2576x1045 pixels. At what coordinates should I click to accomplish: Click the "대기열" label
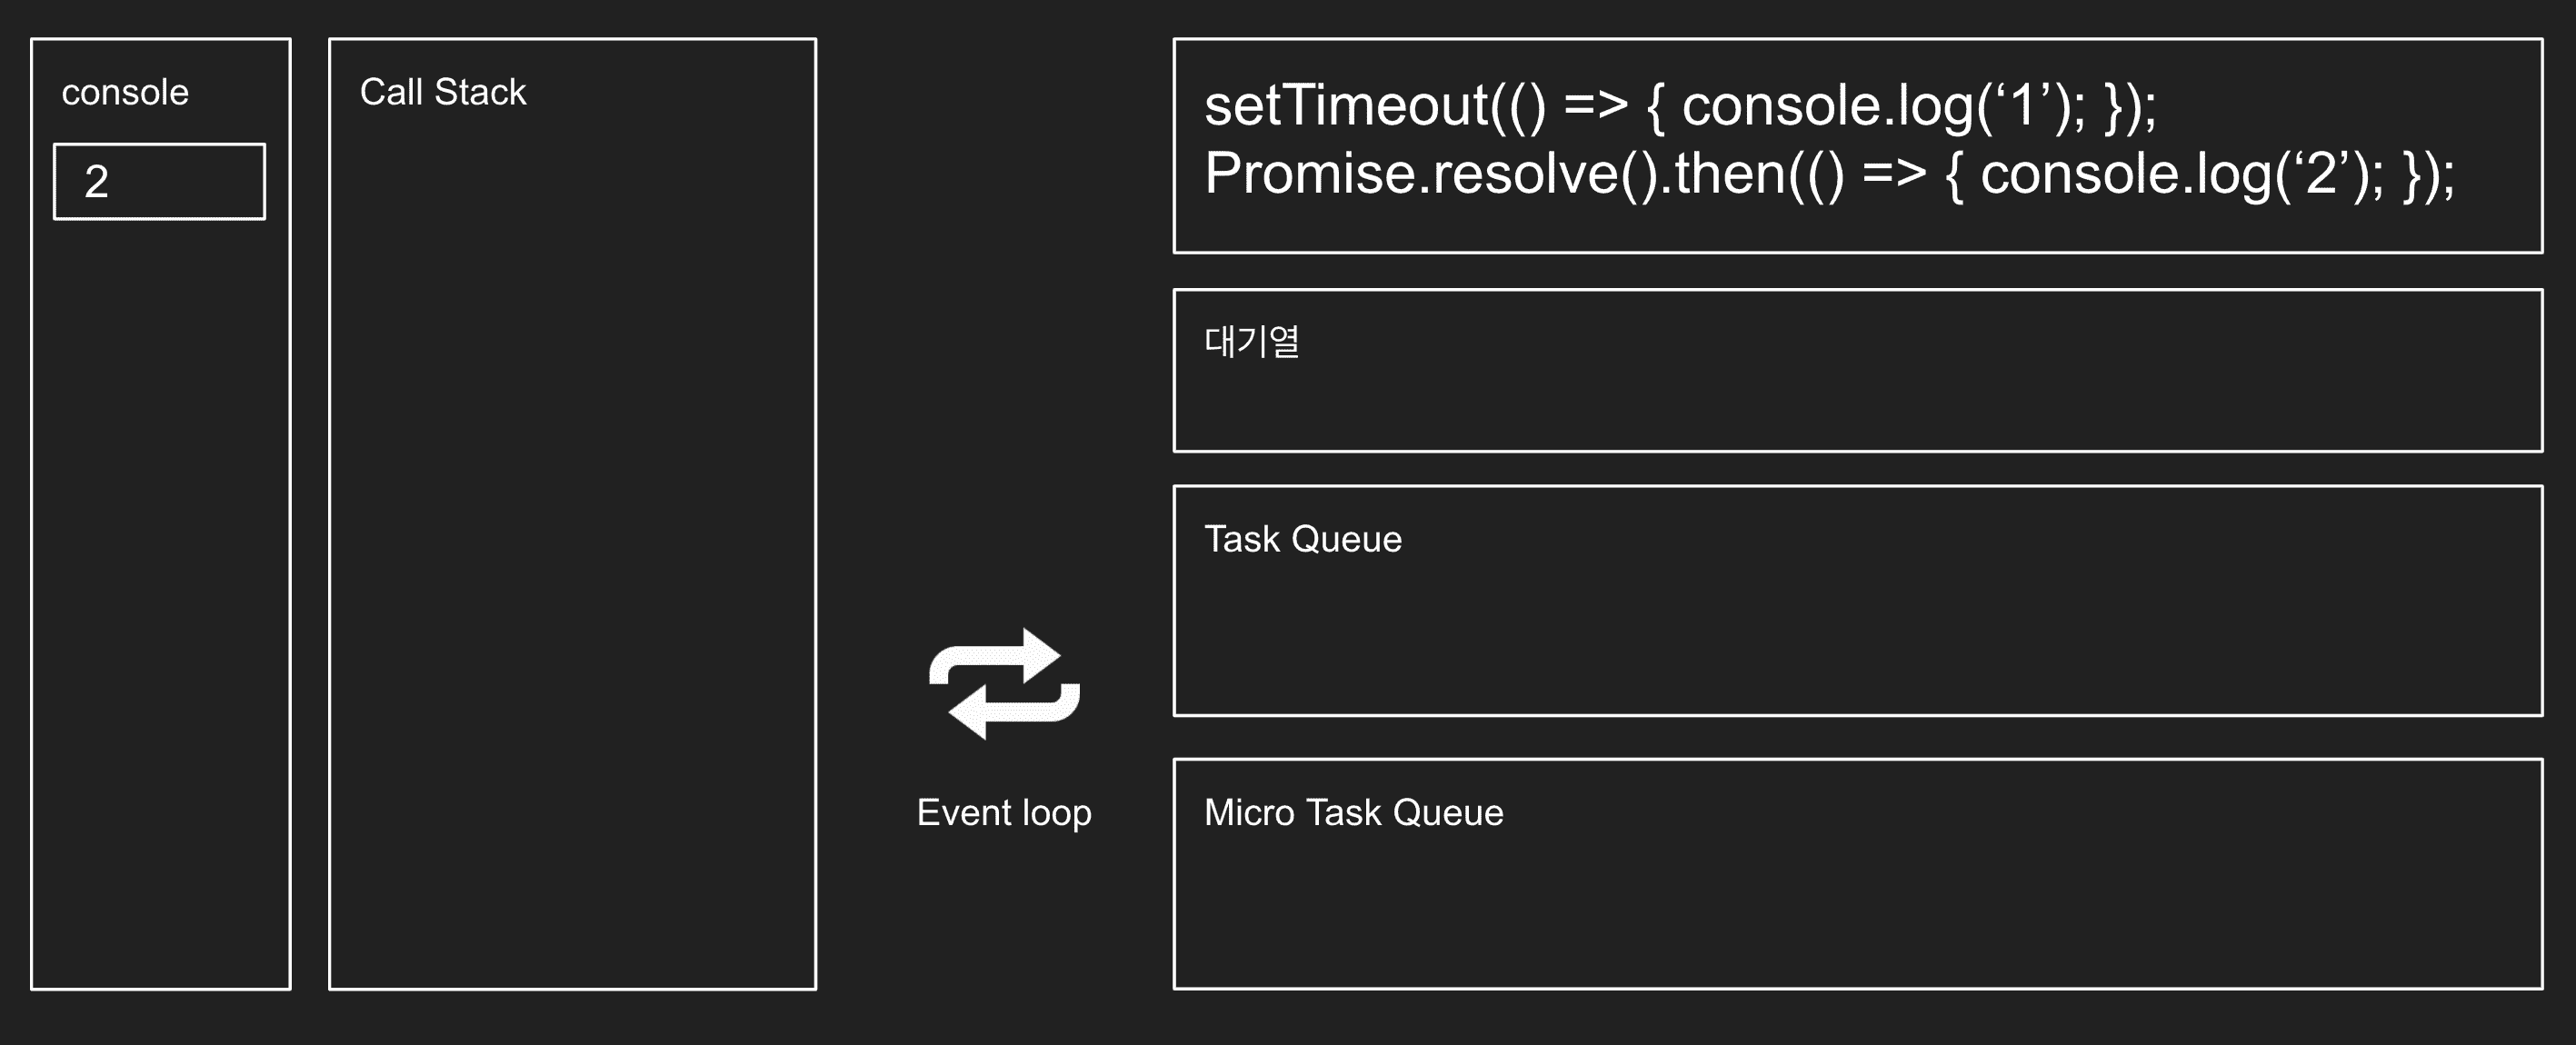[x=1251, y=342]
